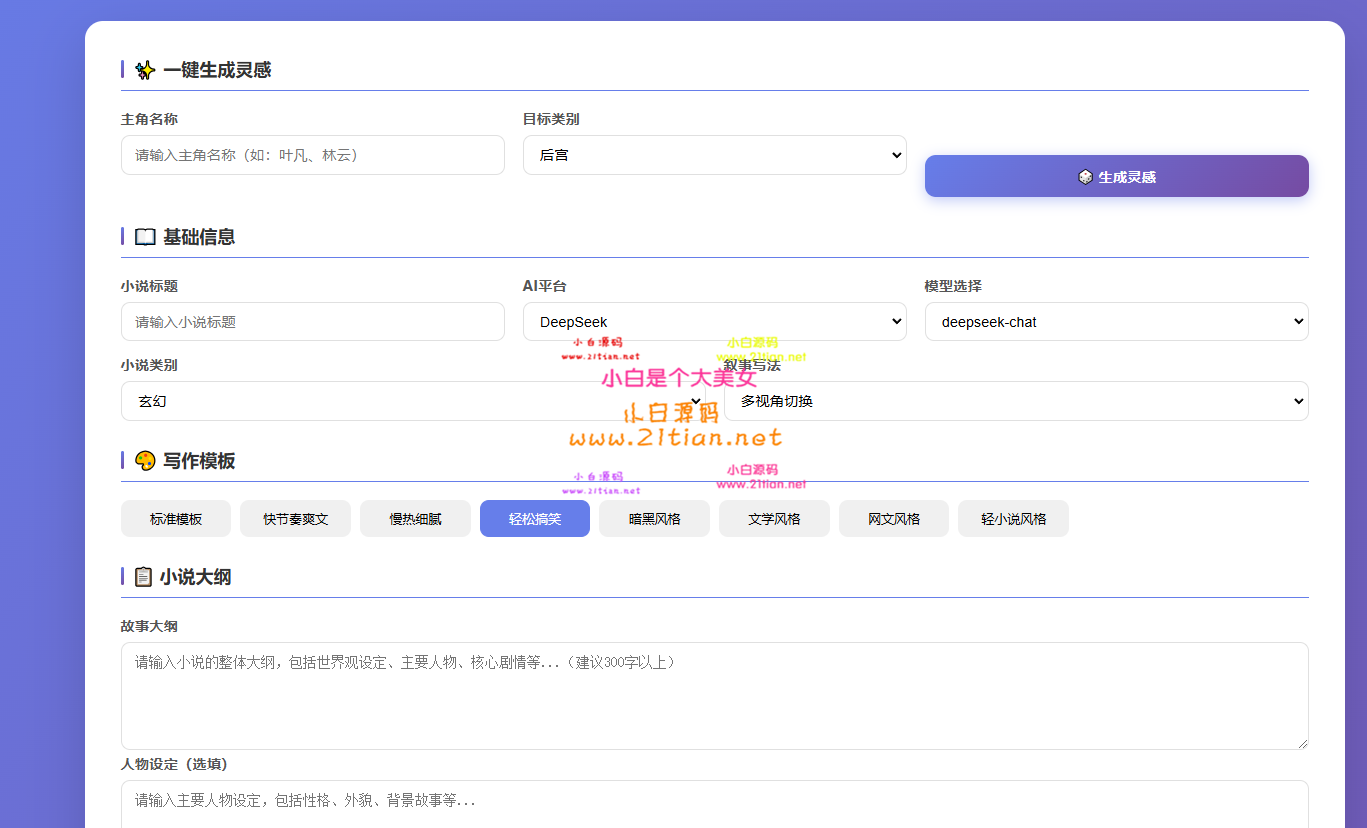
Task: Click the sparkle icon beside 一键生成灵感
Action: point(145,70)
